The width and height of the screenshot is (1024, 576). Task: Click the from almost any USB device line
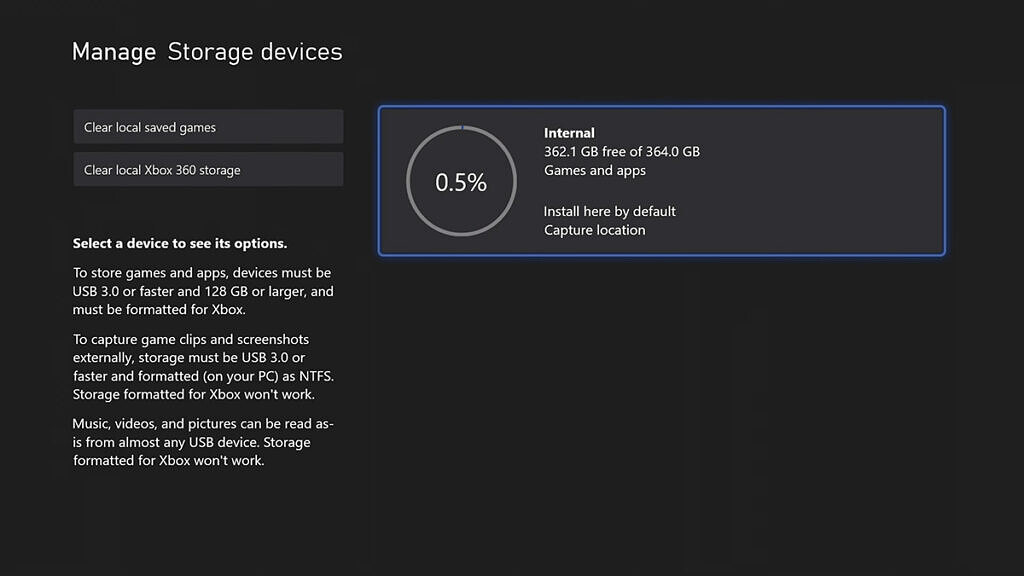(191, 443)
